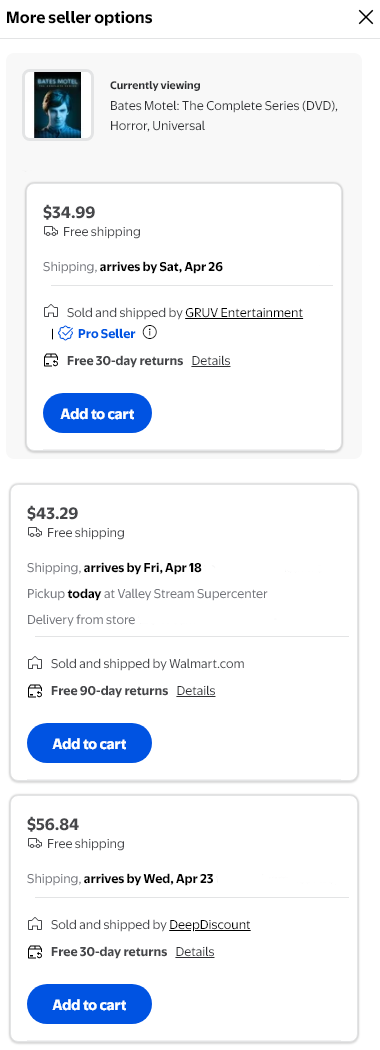
Task: View Details for GRUV 30-day returns
Action: 211,361
